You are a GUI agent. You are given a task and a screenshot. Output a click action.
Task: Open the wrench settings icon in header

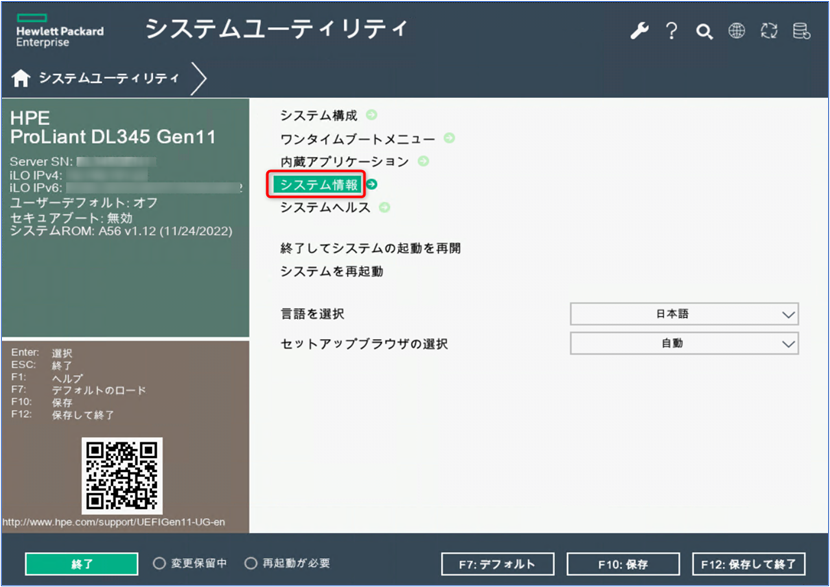coord(639,31)
